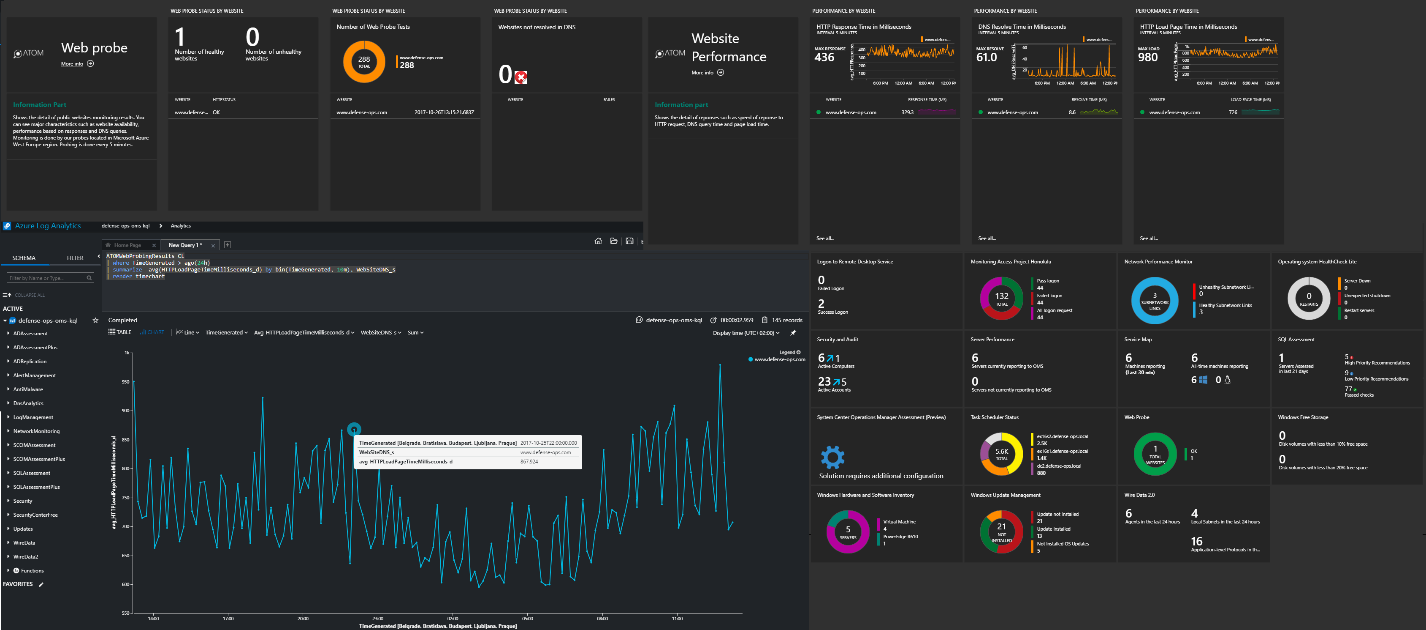Viewport: 1426px width, 630px height.
Task: Click the Filter by name or type field
Action: tap(50, 278)
